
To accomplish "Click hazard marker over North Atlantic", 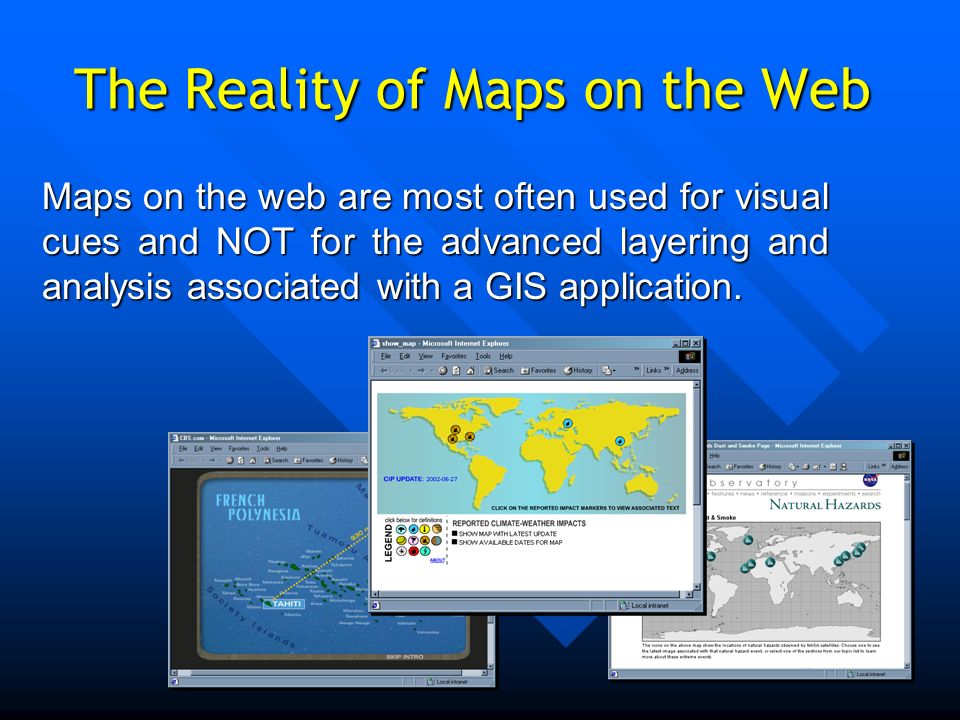I will [x=748, y=540].
